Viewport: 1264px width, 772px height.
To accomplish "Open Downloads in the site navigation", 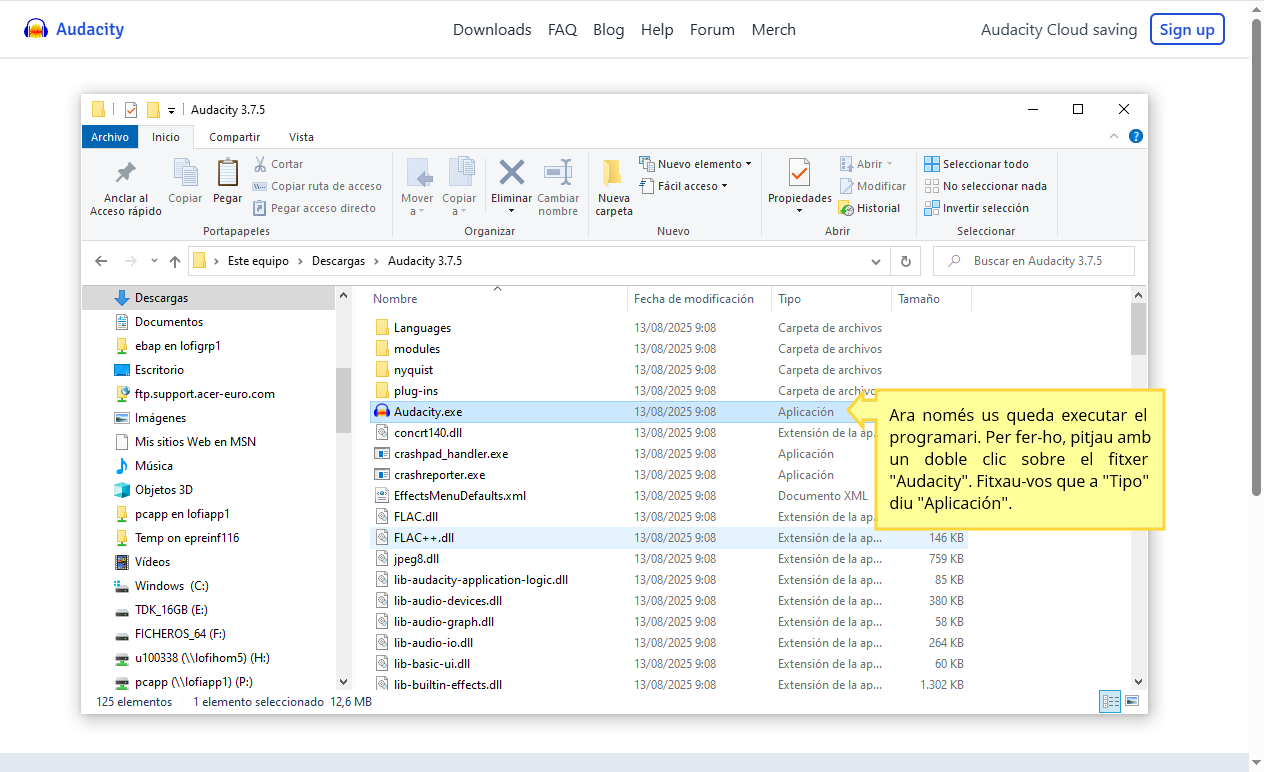I will click(x=492, y=30).
